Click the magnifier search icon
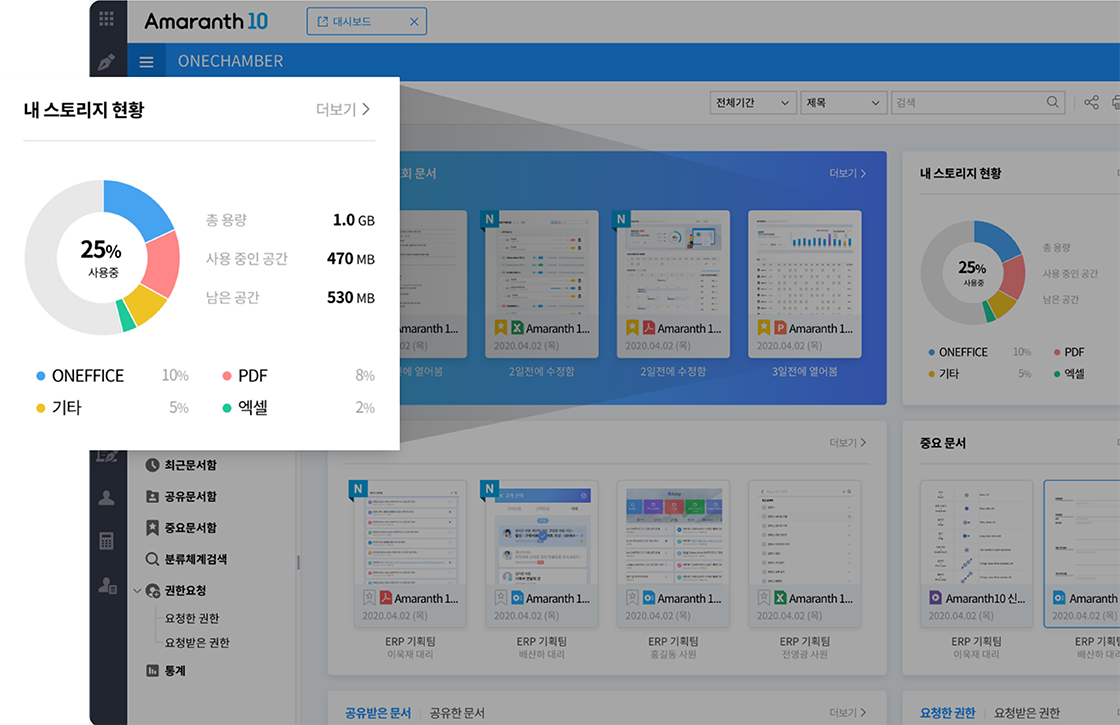 tap(1053, 102)
